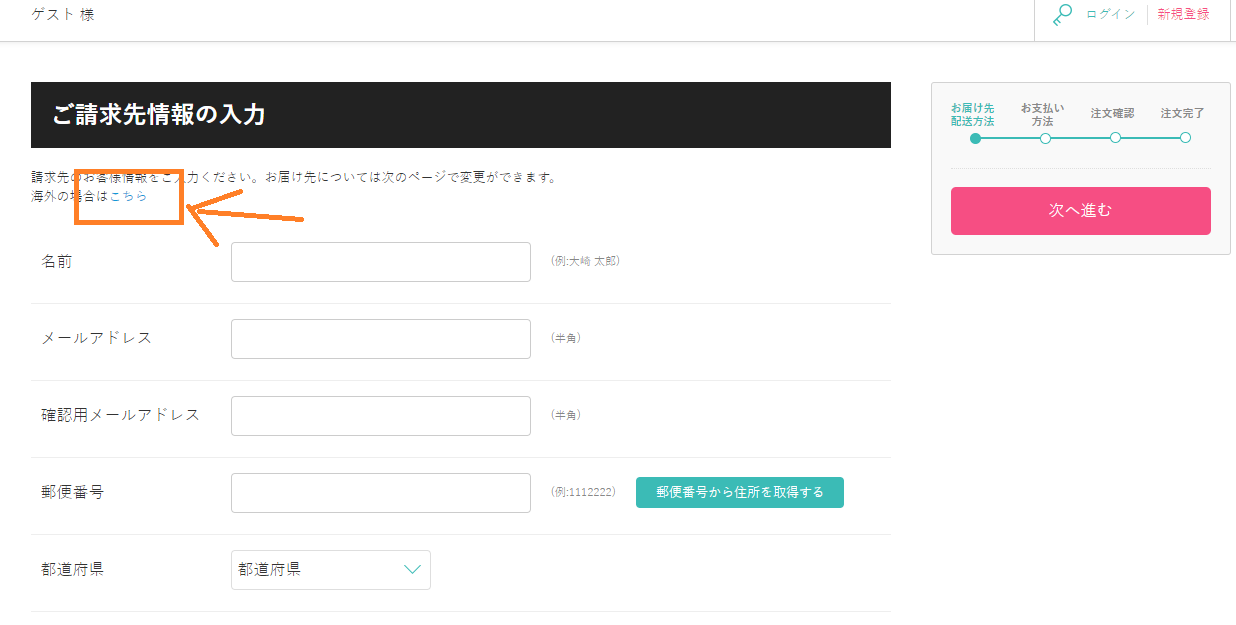
Task: Click the green chevron in the 都道府県 selector
Action: (412, 570)
